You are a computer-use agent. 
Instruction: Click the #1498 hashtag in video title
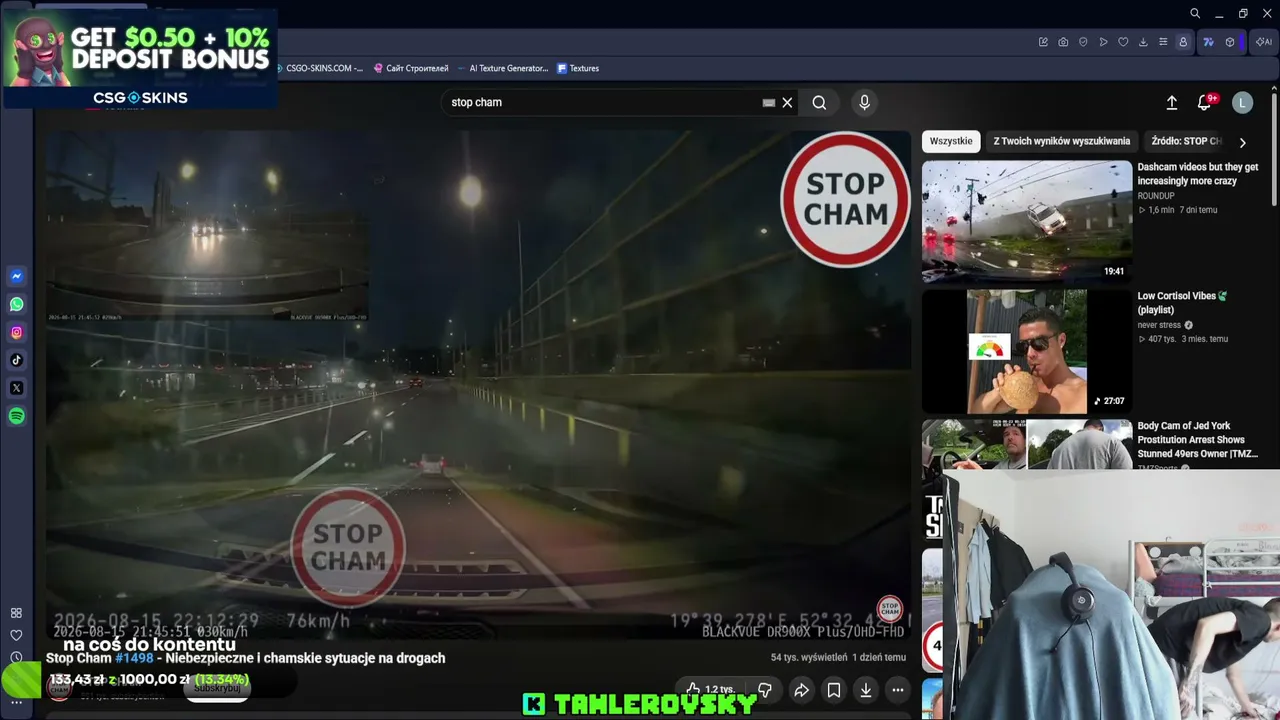pyautogui.click(x=134, y=658)
